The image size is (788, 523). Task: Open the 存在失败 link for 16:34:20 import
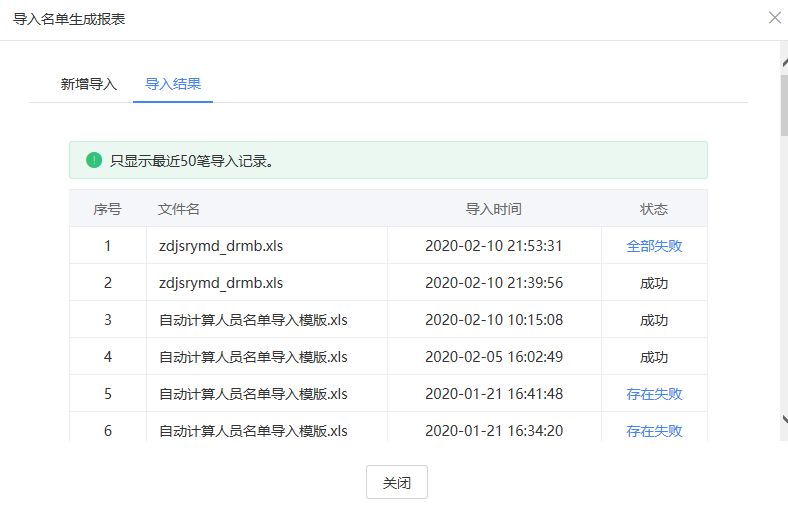coord(654,431)
